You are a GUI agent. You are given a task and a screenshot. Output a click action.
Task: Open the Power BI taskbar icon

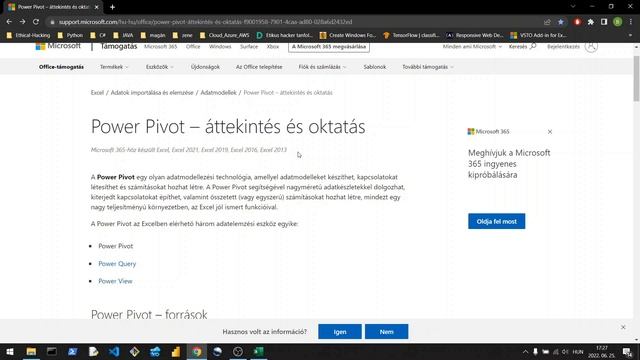[176, 351]
